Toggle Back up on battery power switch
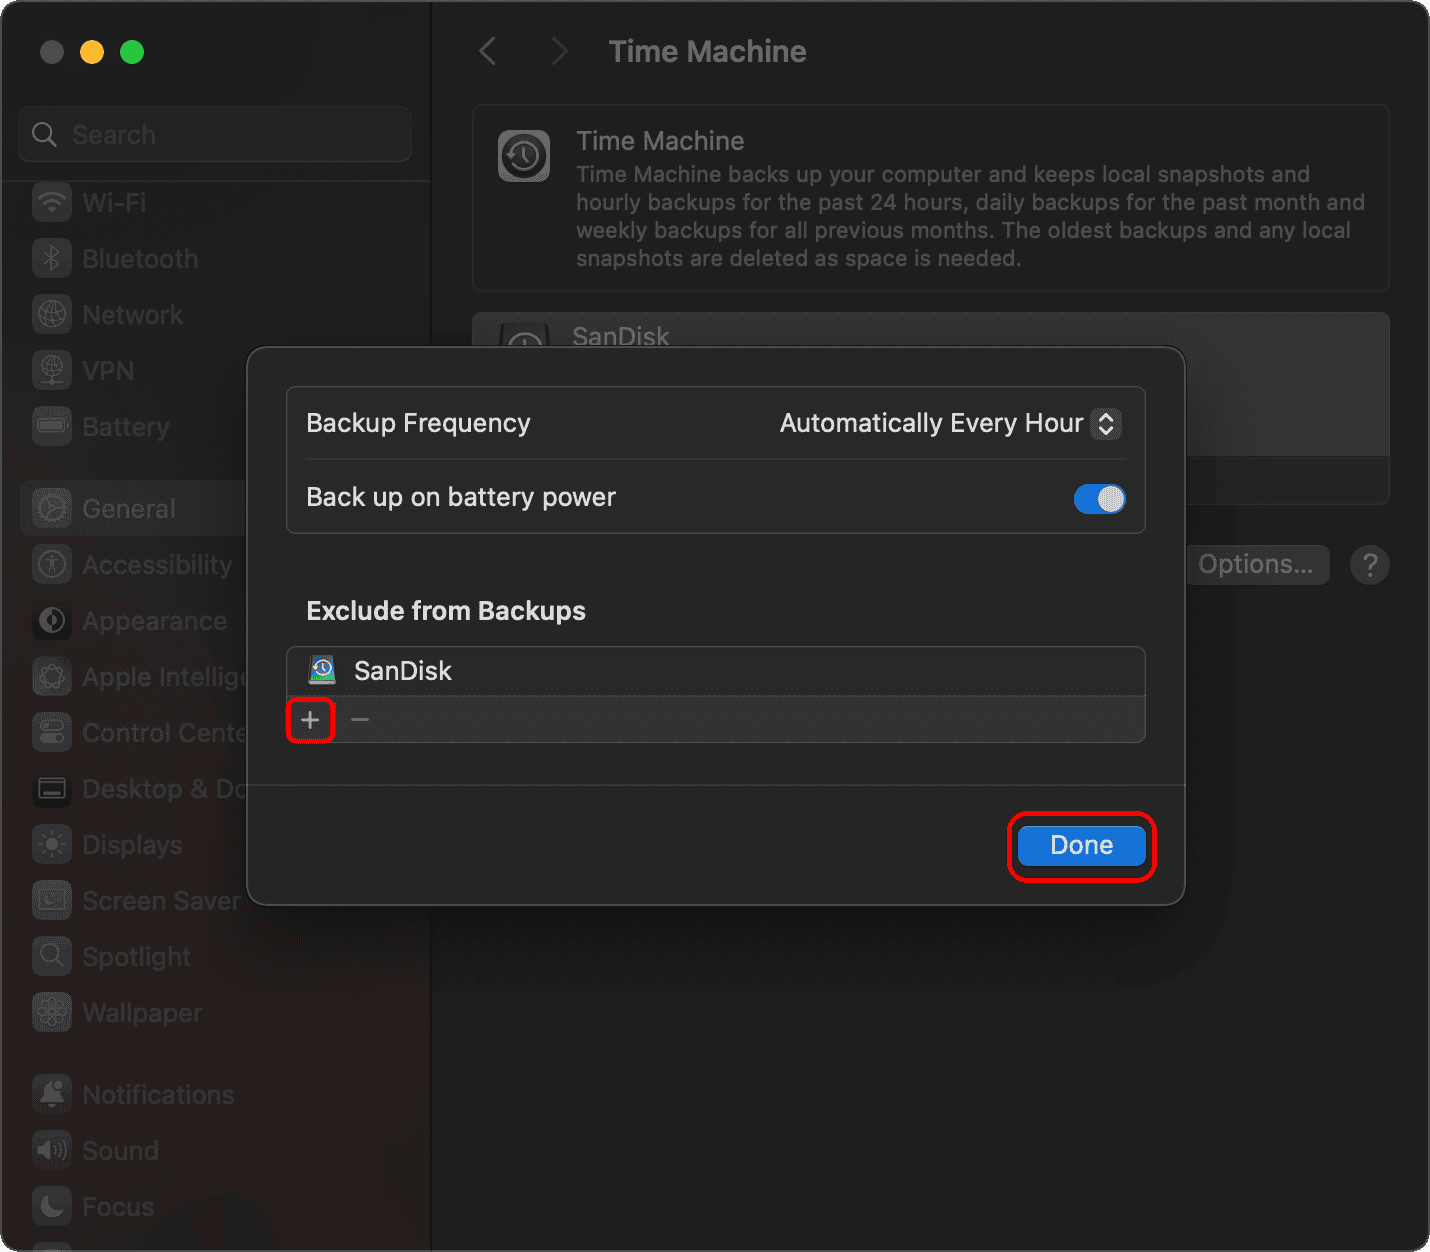The height and width of the screenshot is (1252, 1430). (1098, 498)
